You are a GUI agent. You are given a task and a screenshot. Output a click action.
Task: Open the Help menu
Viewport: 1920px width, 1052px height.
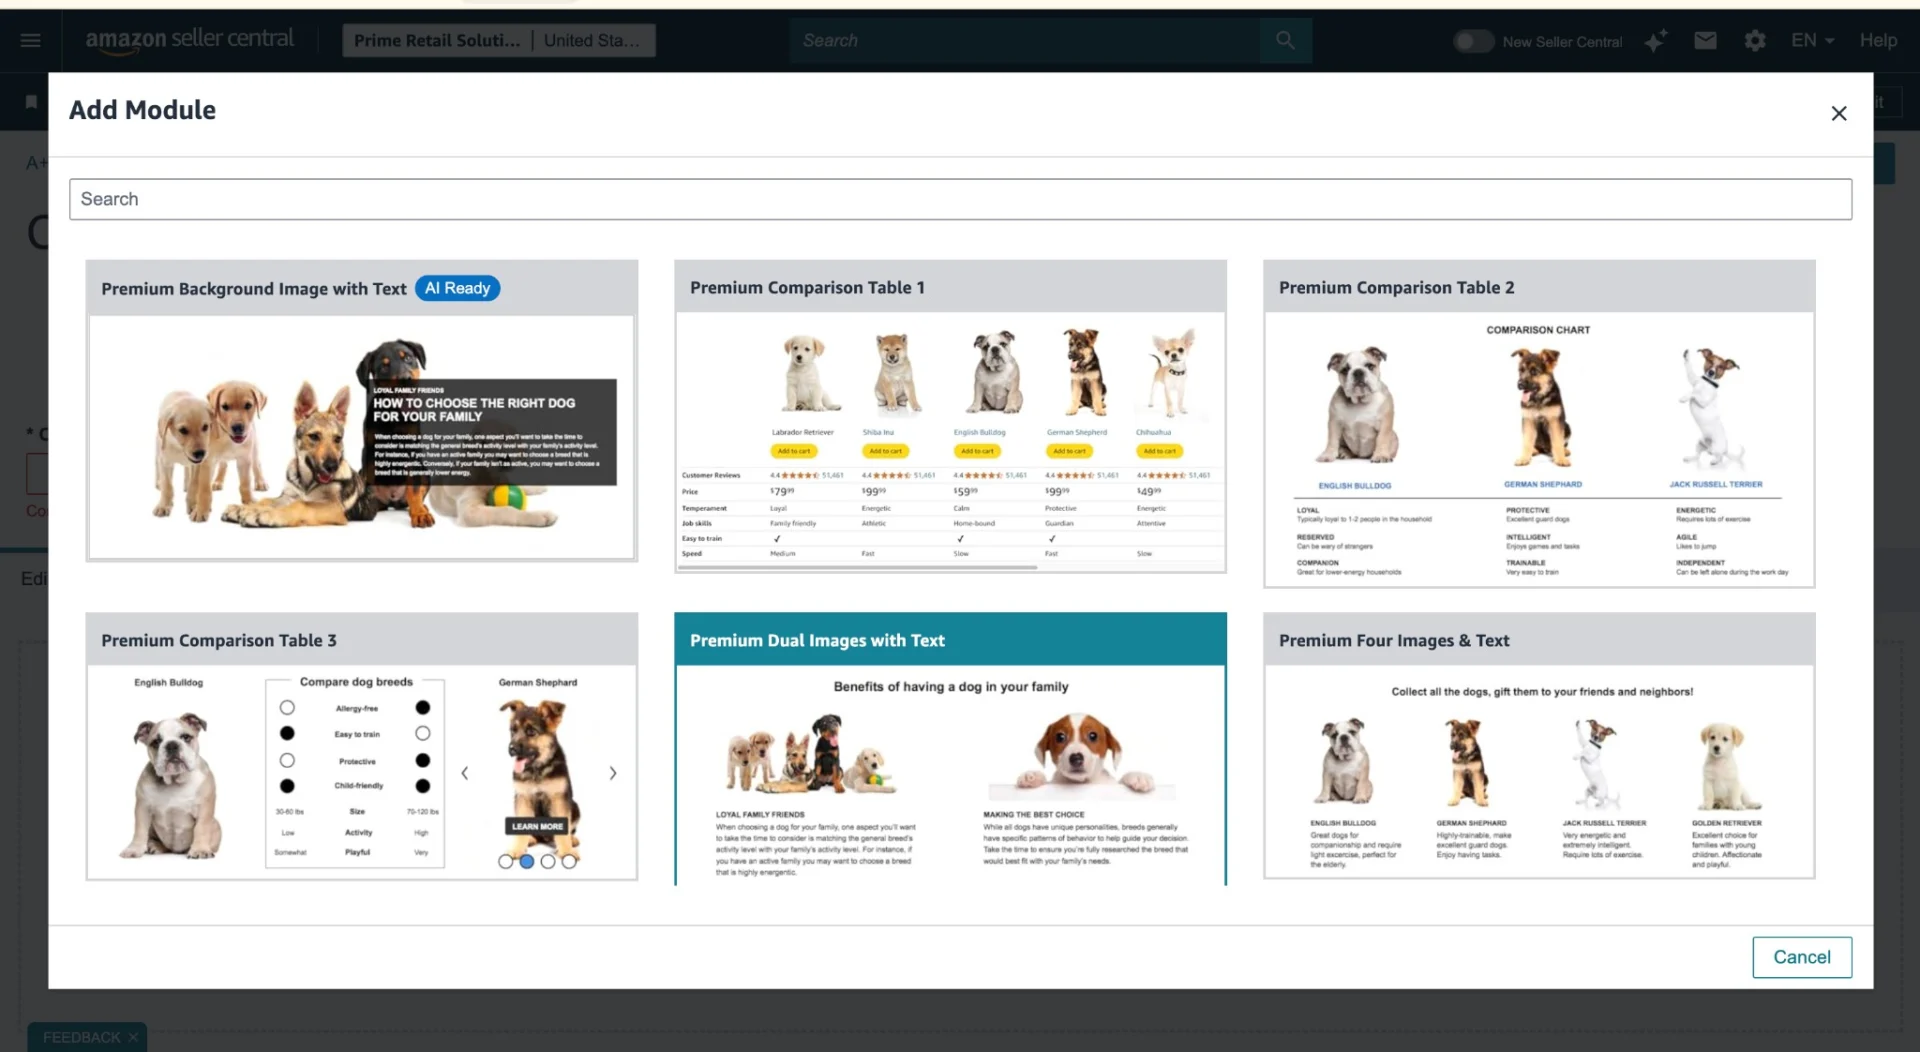tap(1878, 40)
